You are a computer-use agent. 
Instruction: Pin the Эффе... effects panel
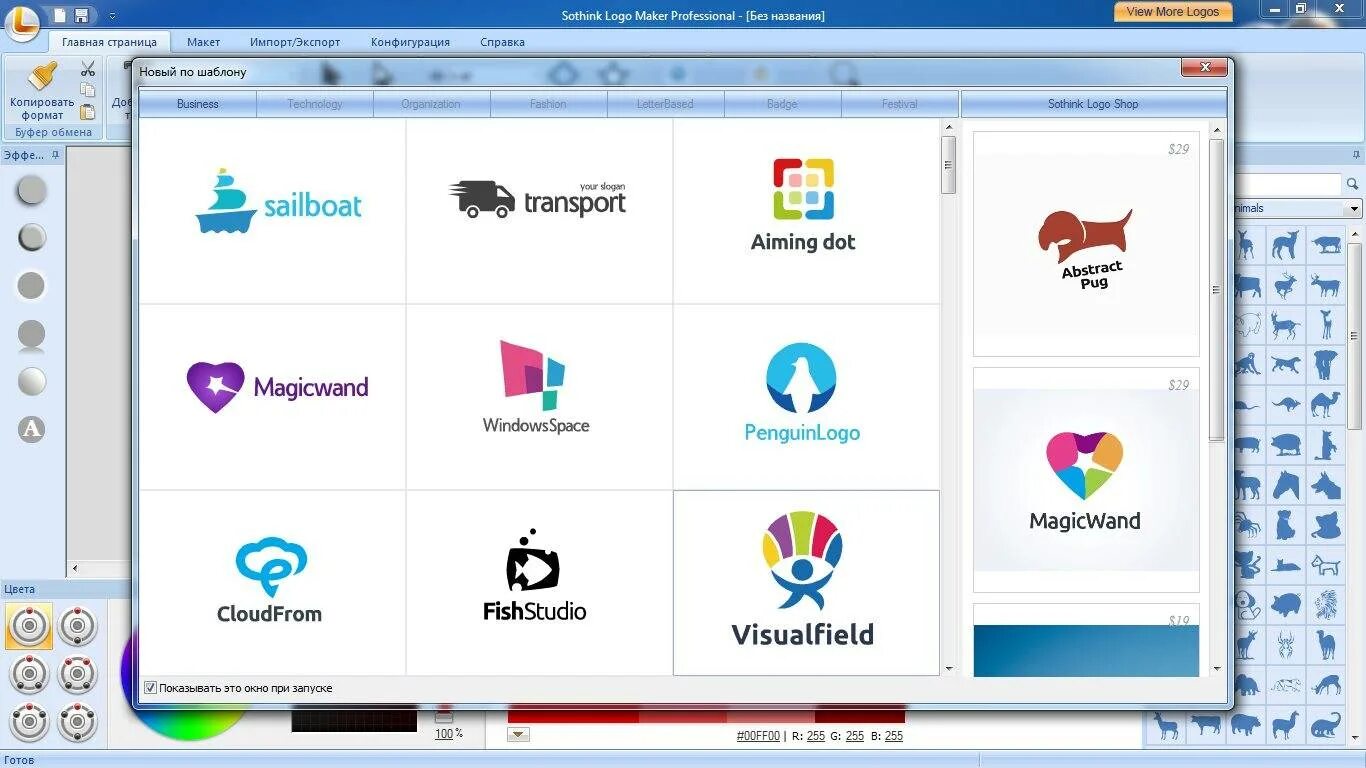pos(56,155)
